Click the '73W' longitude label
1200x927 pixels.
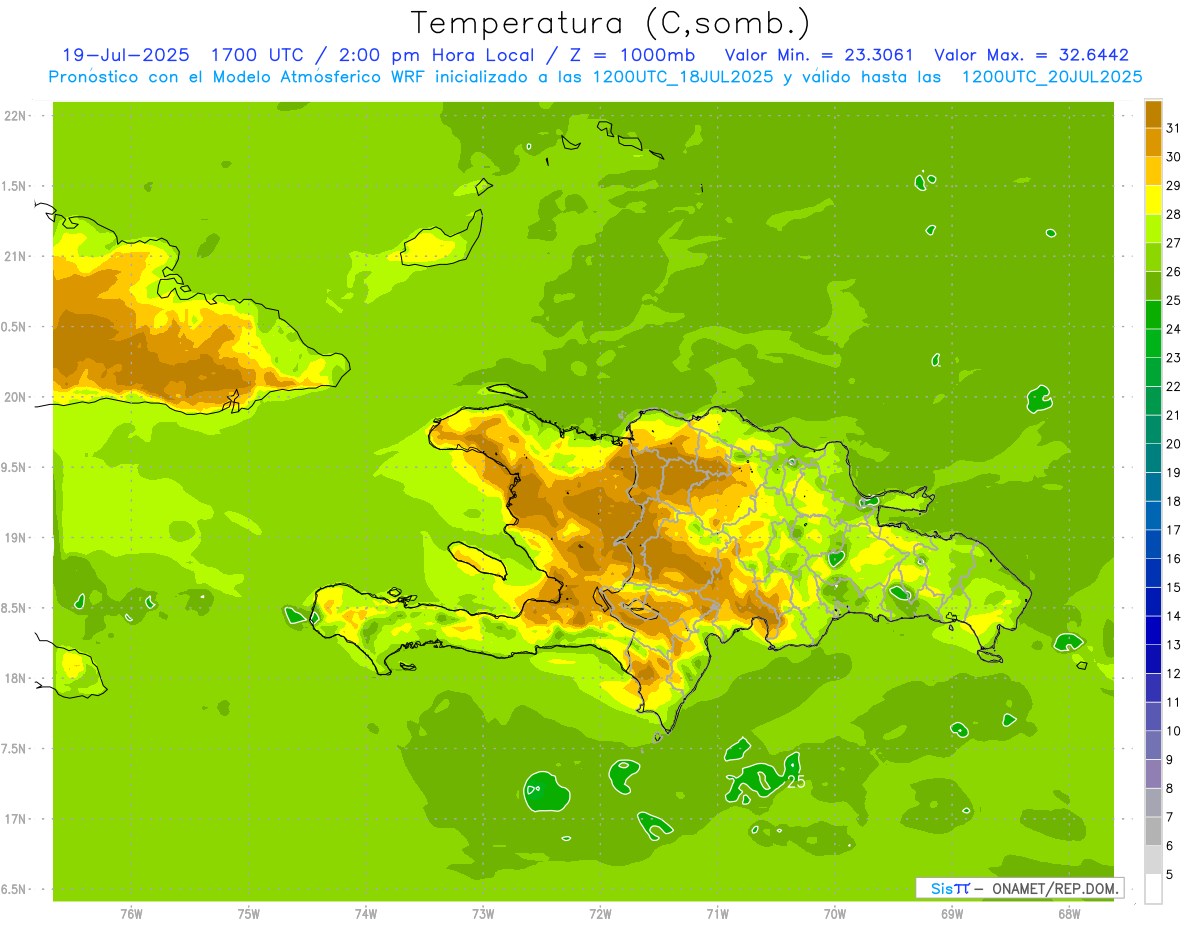pyautogui.click(x=483, y=914)
